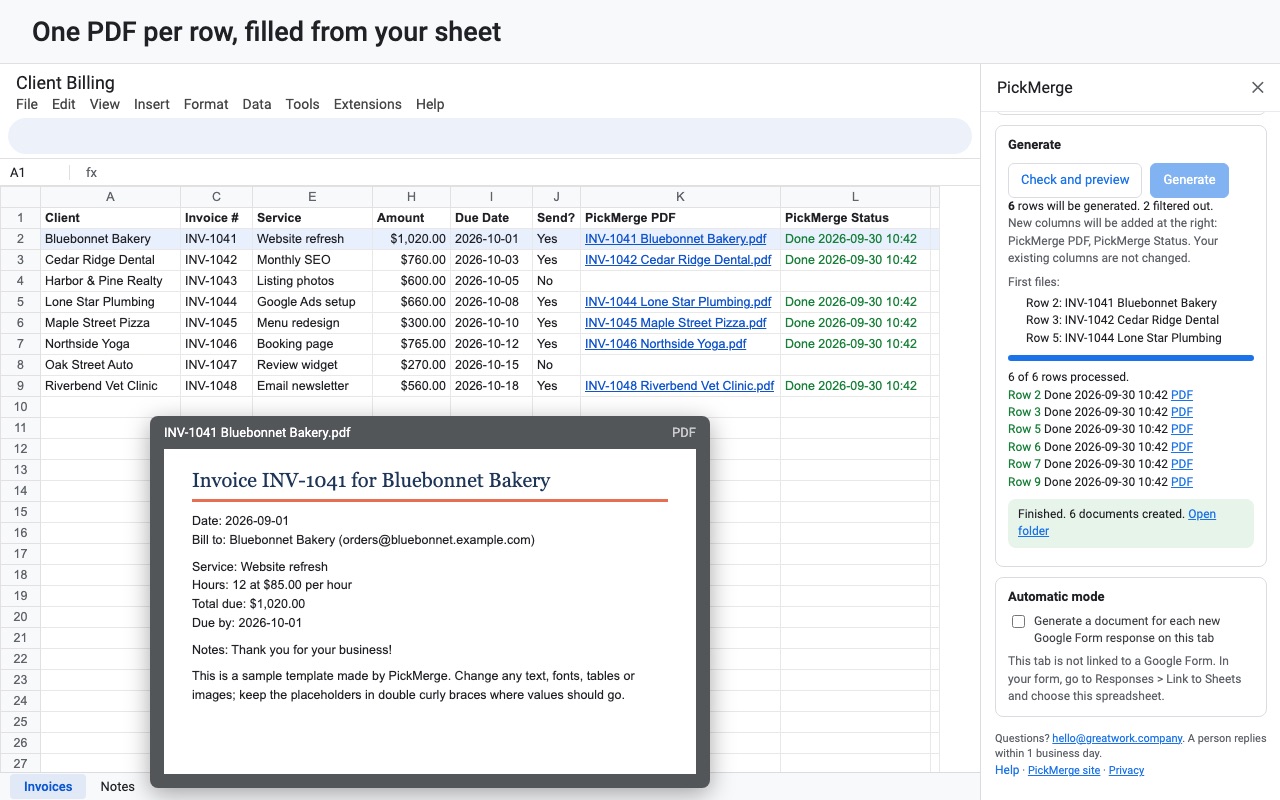Open INV-1046 Northside Yoga.pdf link

pyautogui.click(x=666, y=344)
